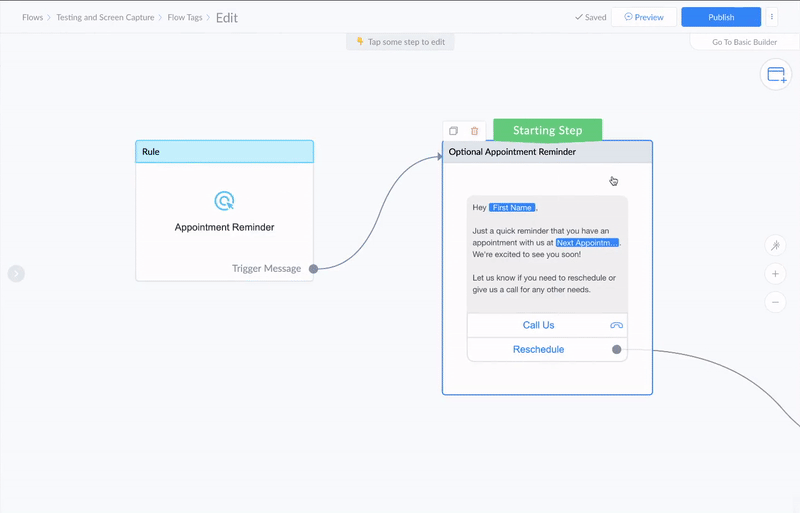Click the Preview button
The image size is (800, 513).
644,17
